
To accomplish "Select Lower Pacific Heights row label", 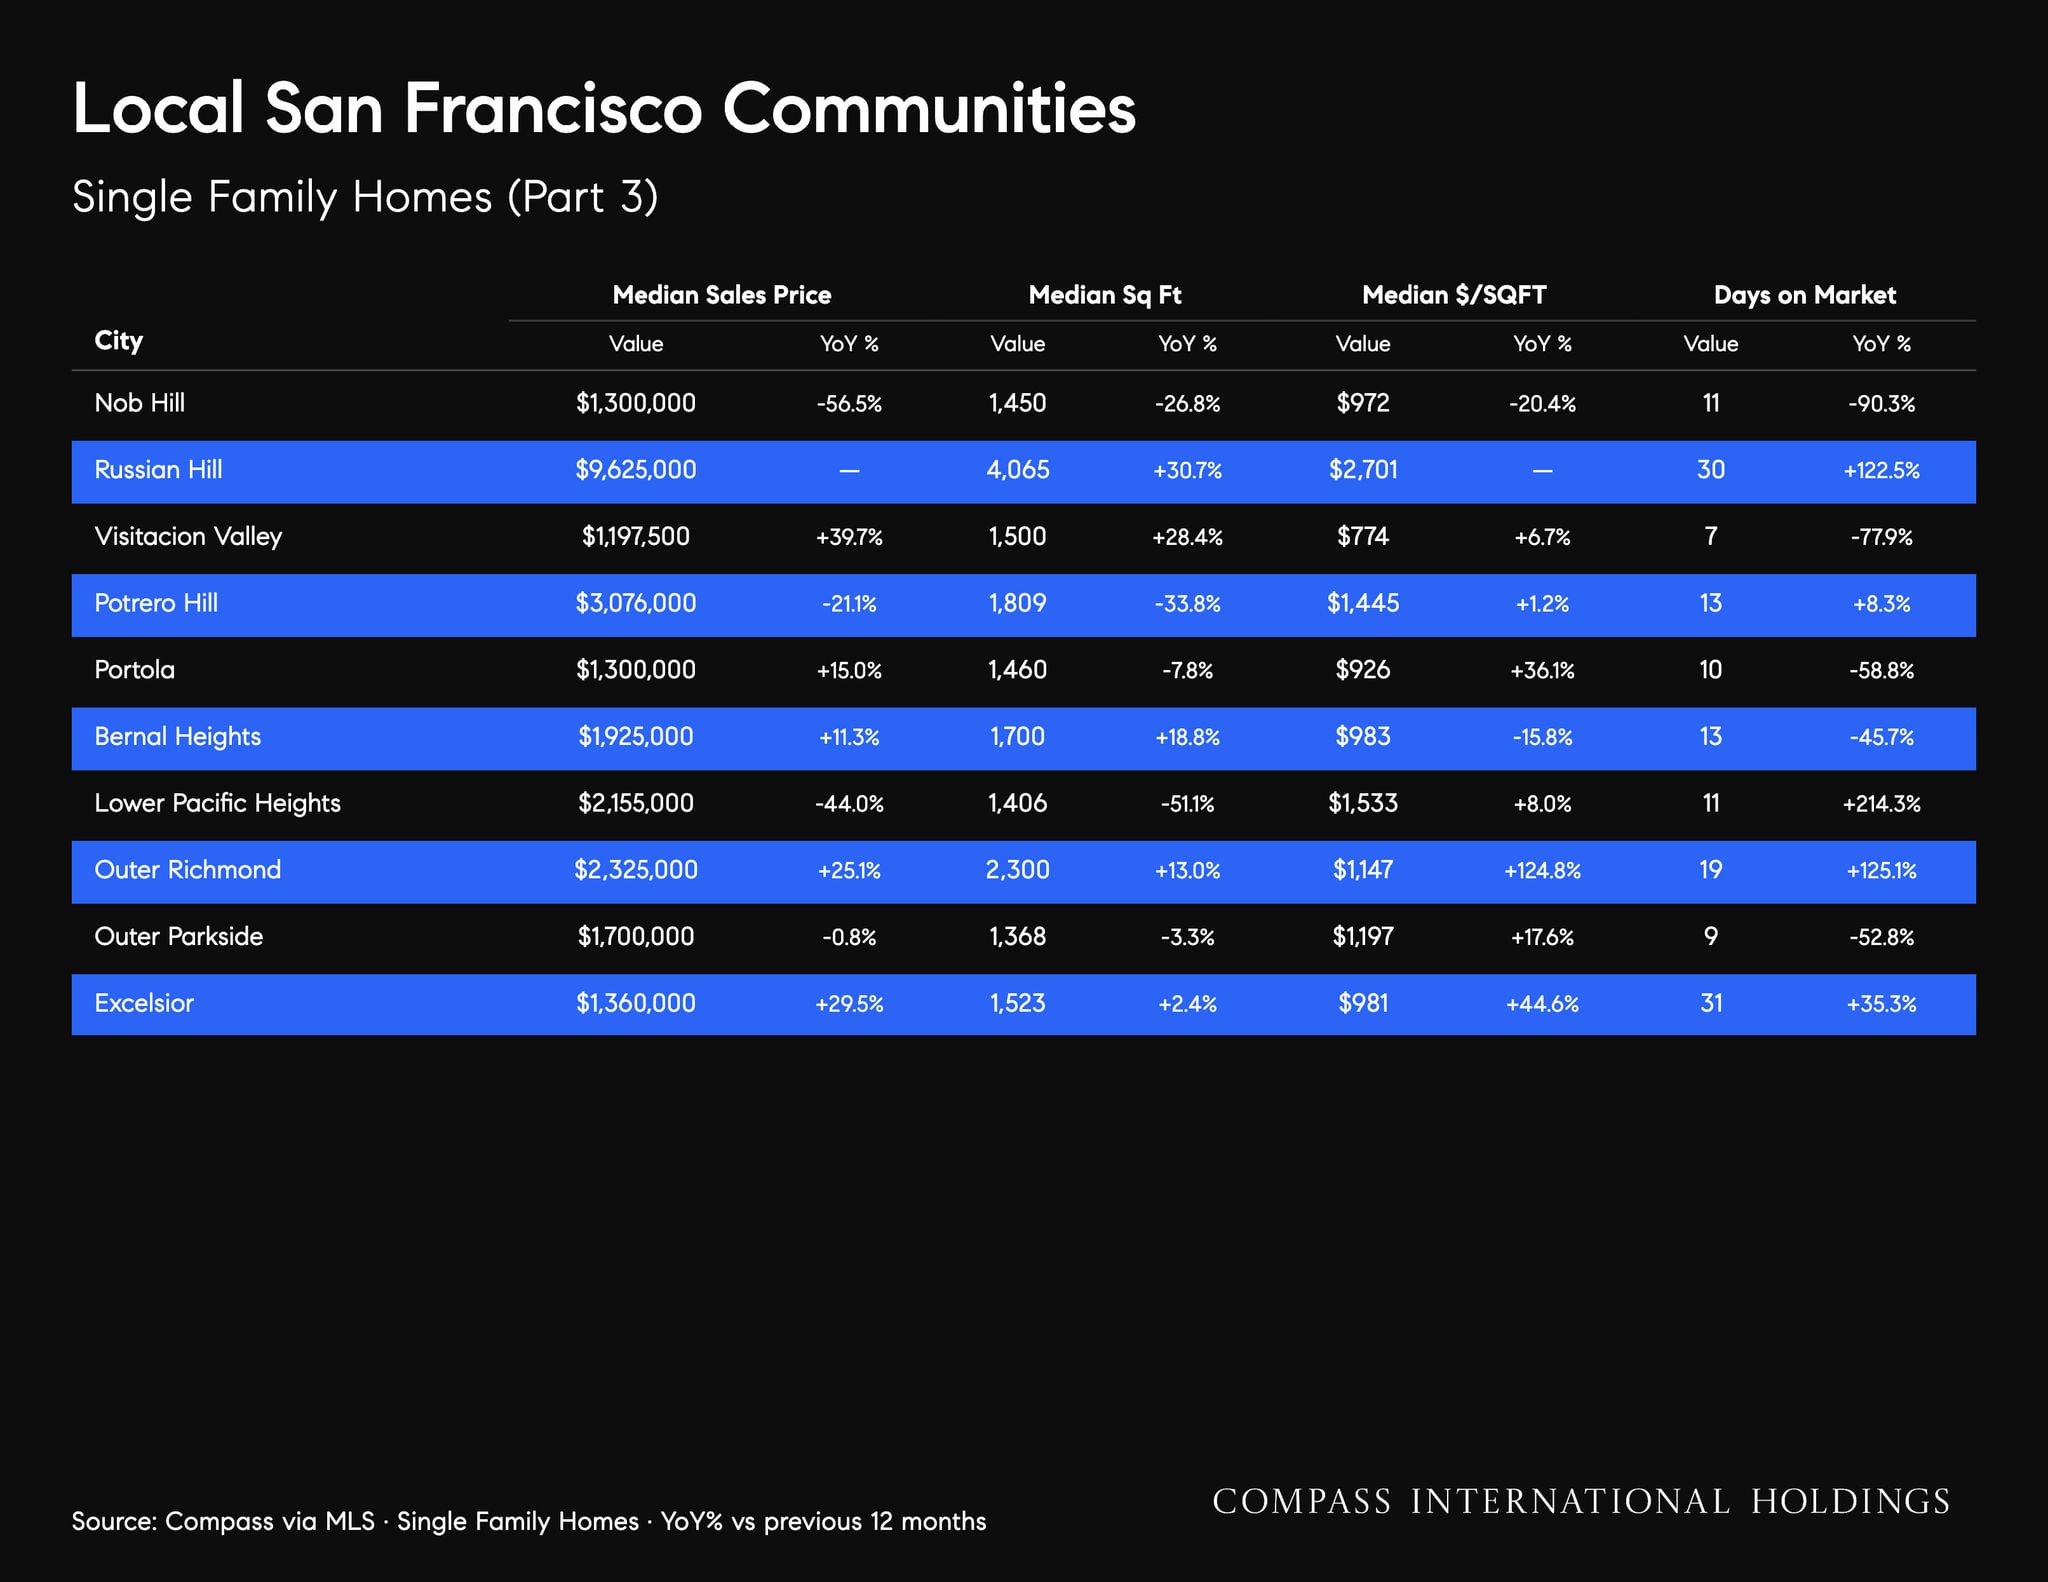I will tap(217, 803).
